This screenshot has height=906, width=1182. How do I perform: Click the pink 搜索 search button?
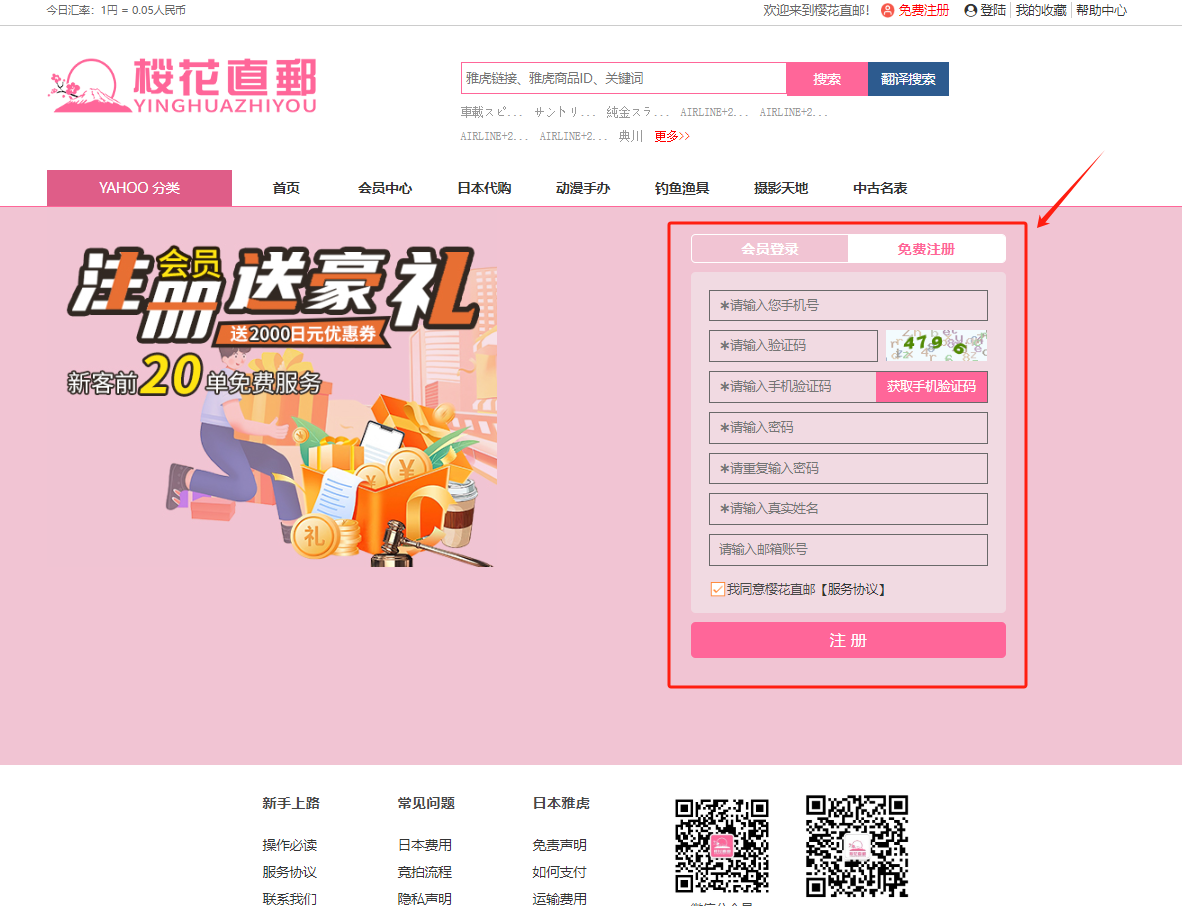pos(826,78)
